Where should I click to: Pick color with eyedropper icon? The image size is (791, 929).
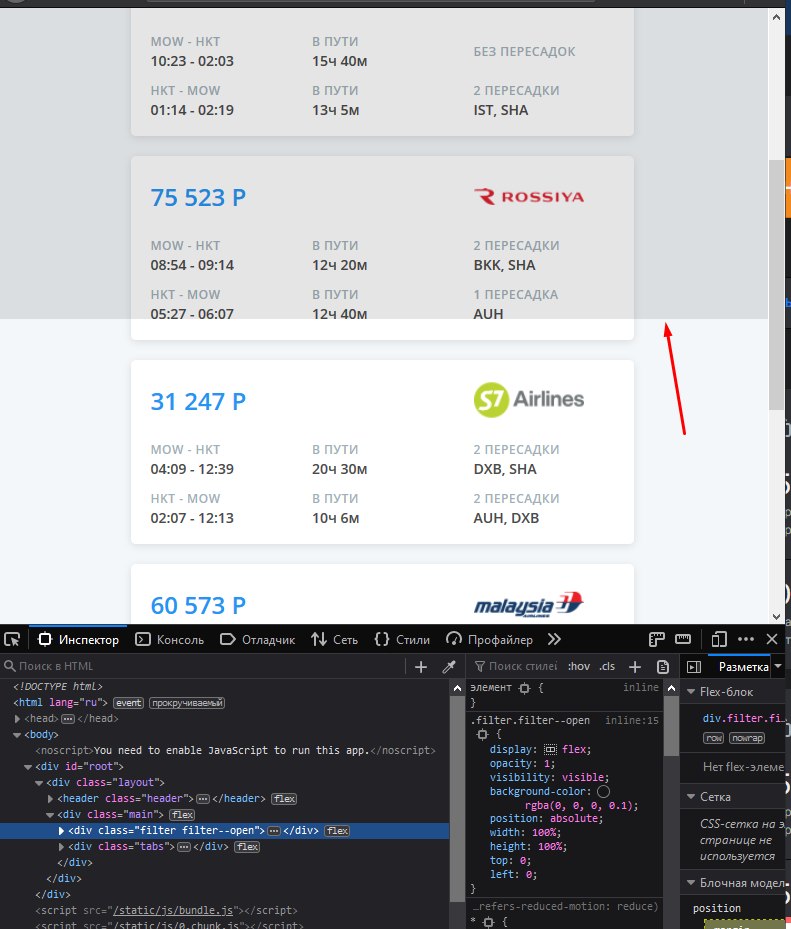449,667
